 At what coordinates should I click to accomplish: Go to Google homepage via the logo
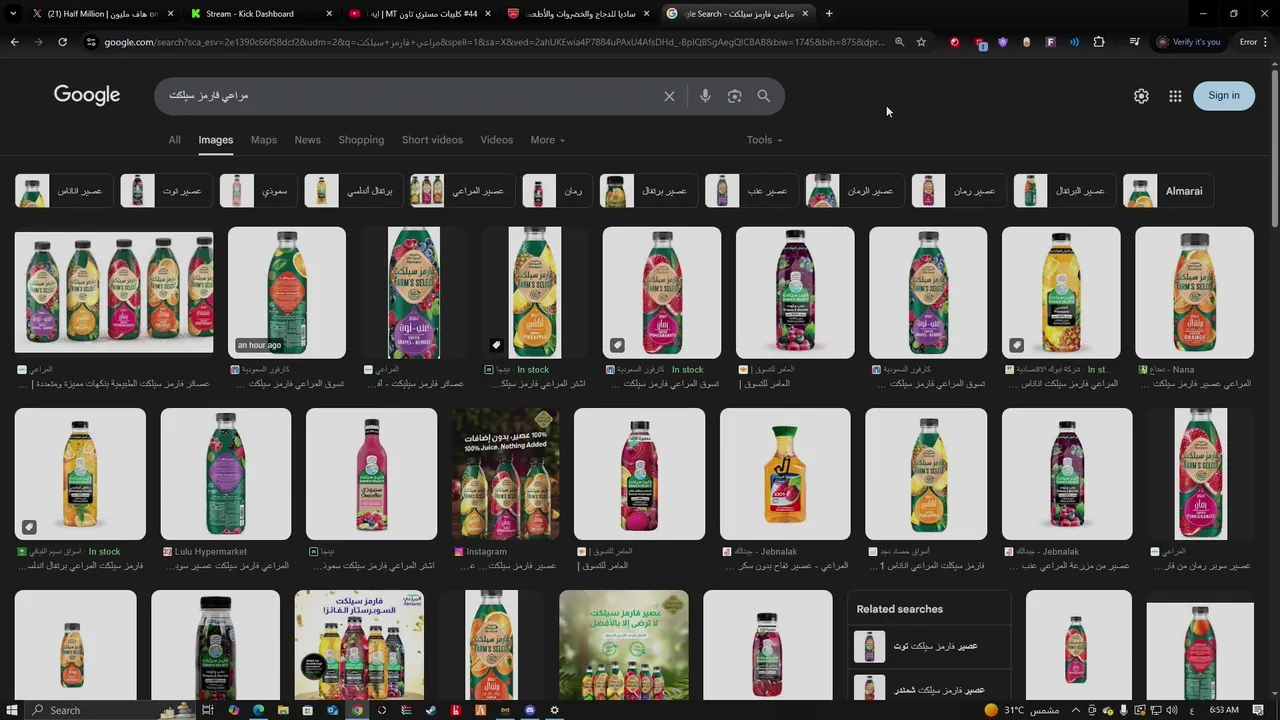pos(87,95)
